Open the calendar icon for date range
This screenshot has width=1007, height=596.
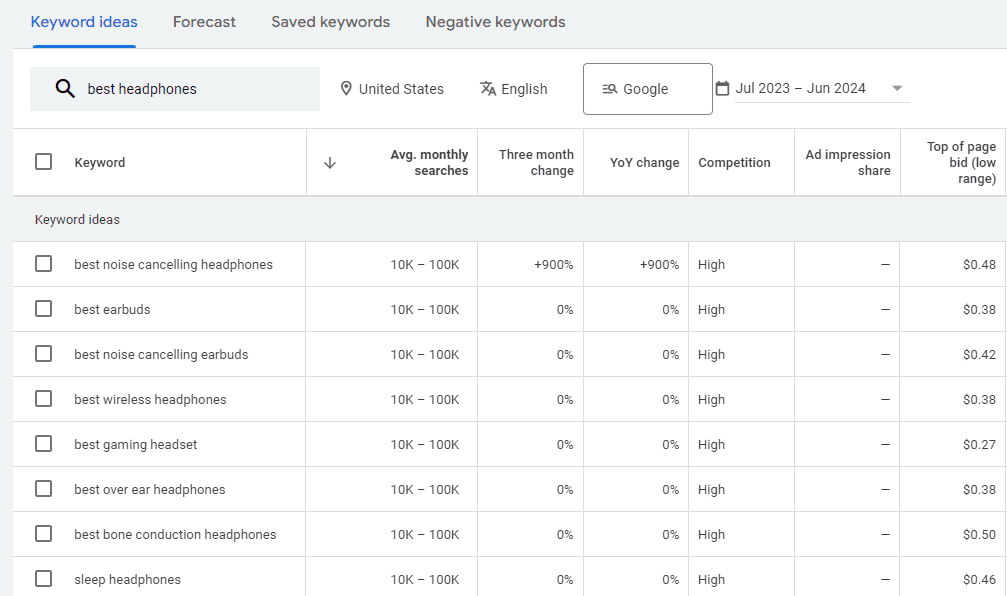(x=733, y=88)
